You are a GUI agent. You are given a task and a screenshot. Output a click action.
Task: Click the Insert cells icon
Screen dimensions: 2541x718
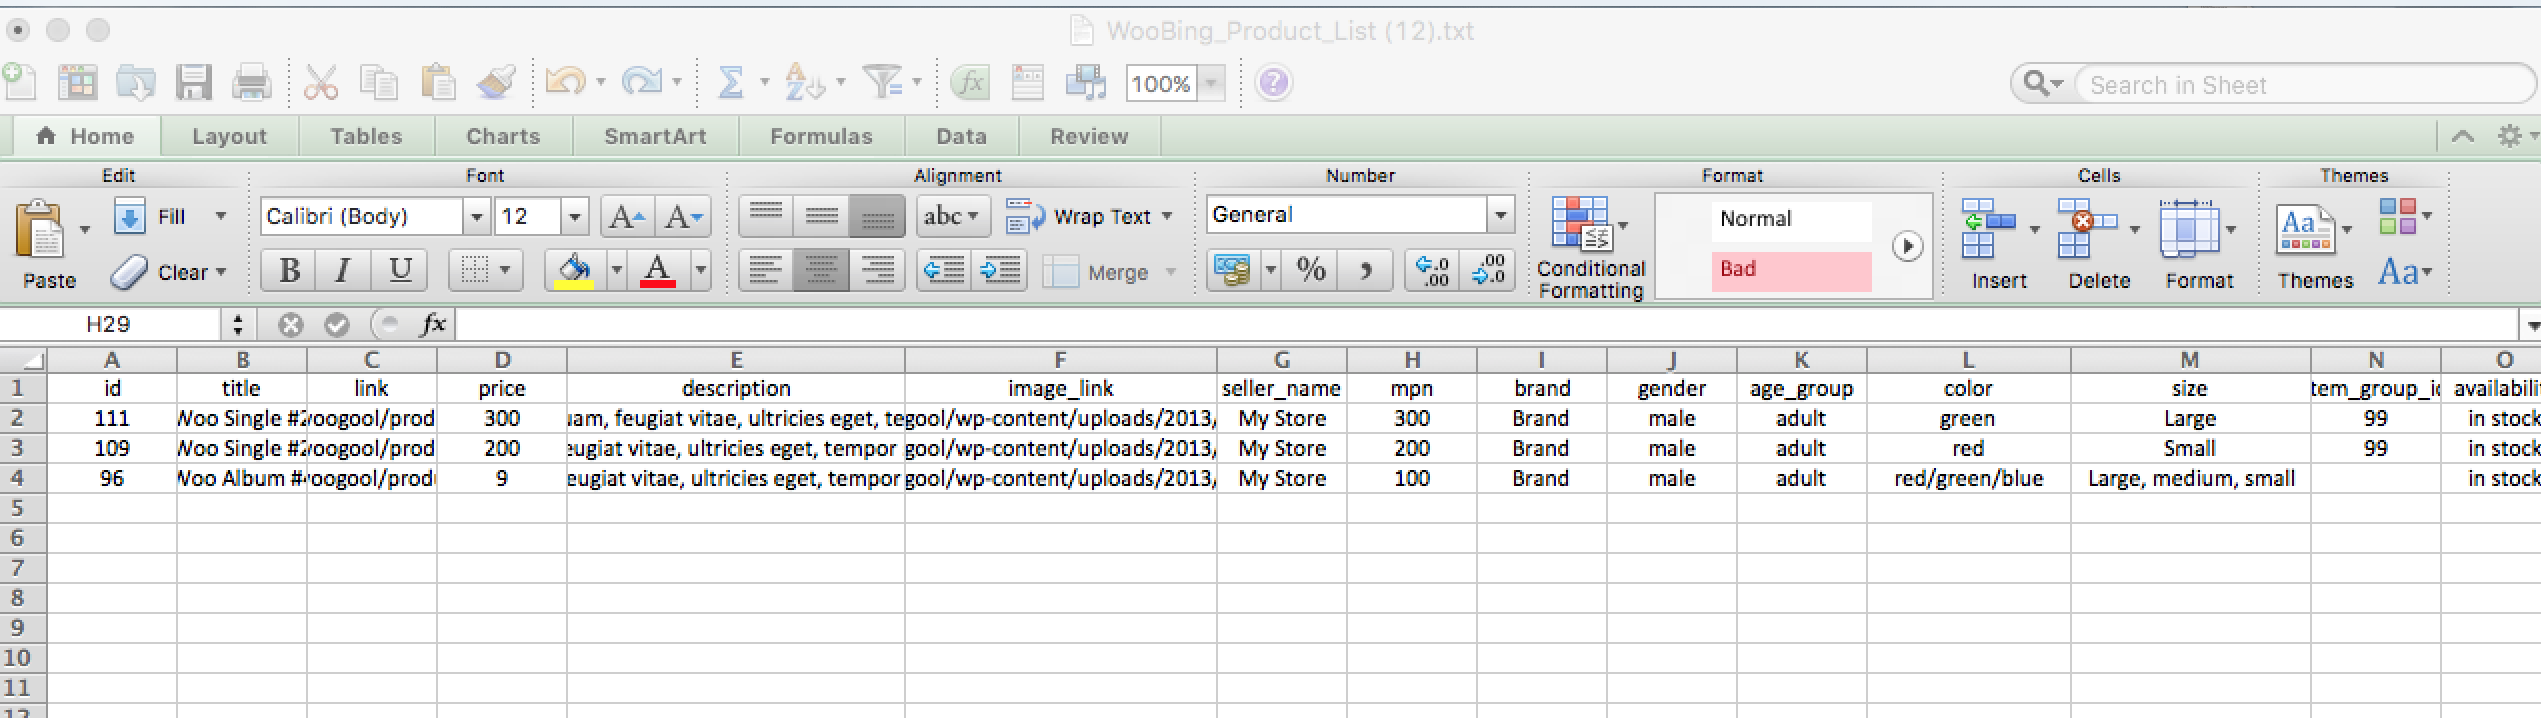pos(1989,228)
